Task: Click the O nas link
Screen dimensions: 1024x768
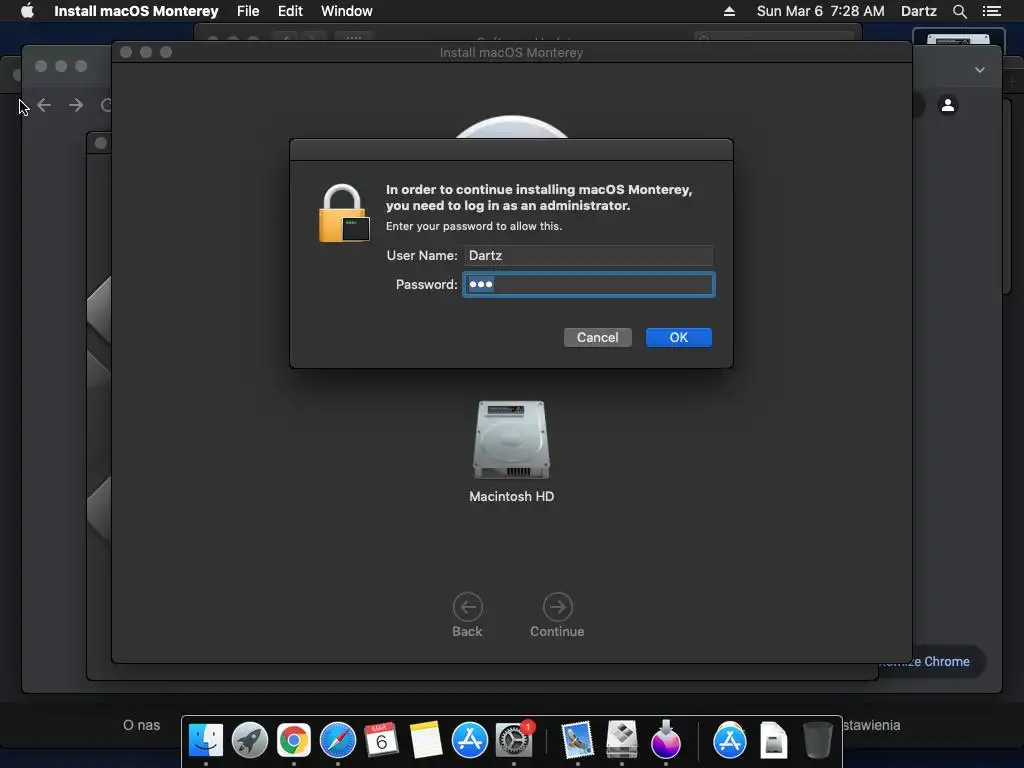Action: point(141,725)
